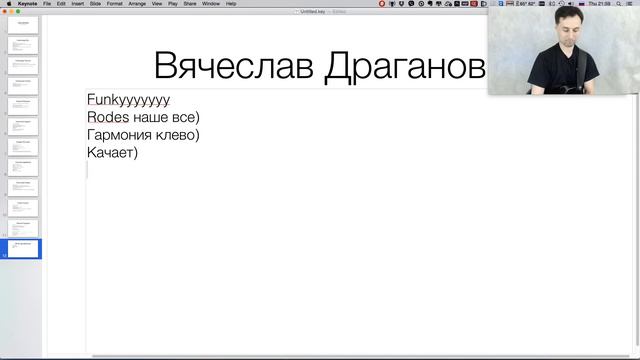Image resolution: width=640 pixels, height=360 pixels.
Task: Open the Apple menu
Action: pos(9,3)
